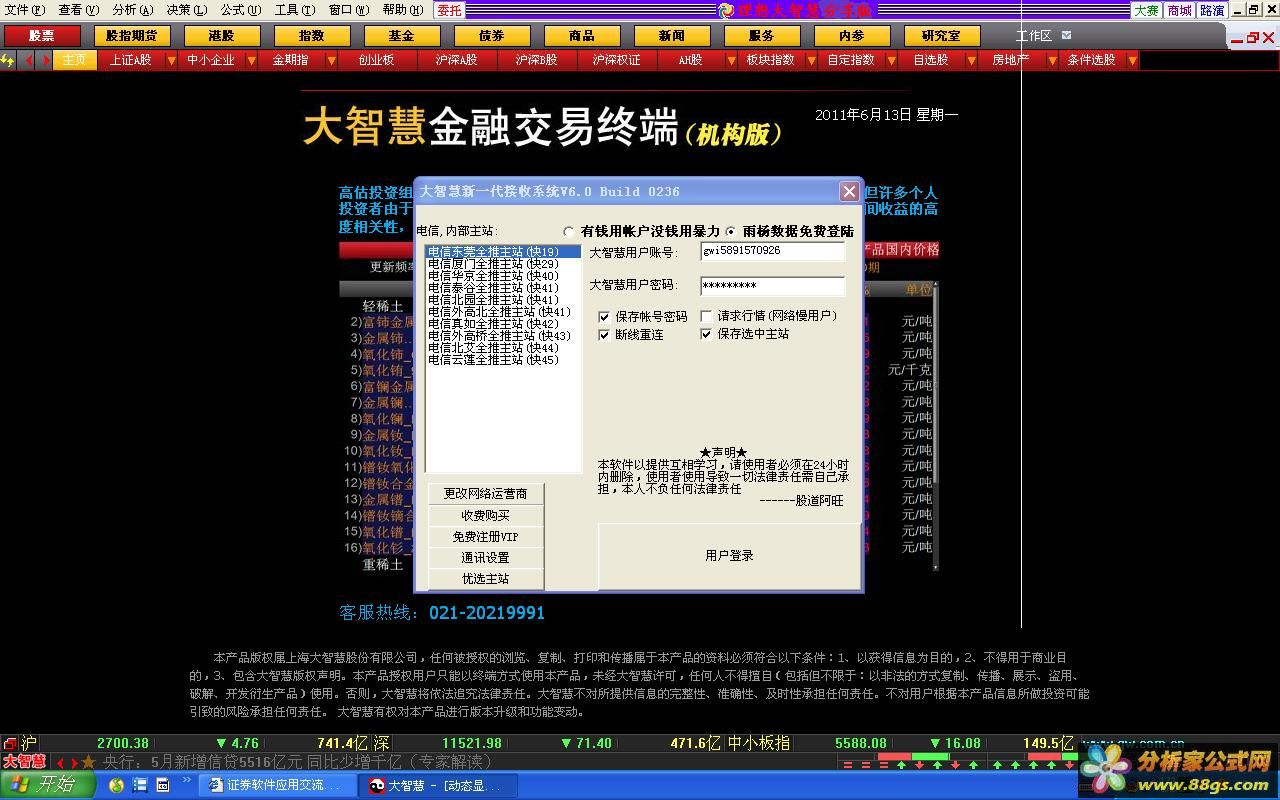Open the 分析 menu

tap(133, 10)
